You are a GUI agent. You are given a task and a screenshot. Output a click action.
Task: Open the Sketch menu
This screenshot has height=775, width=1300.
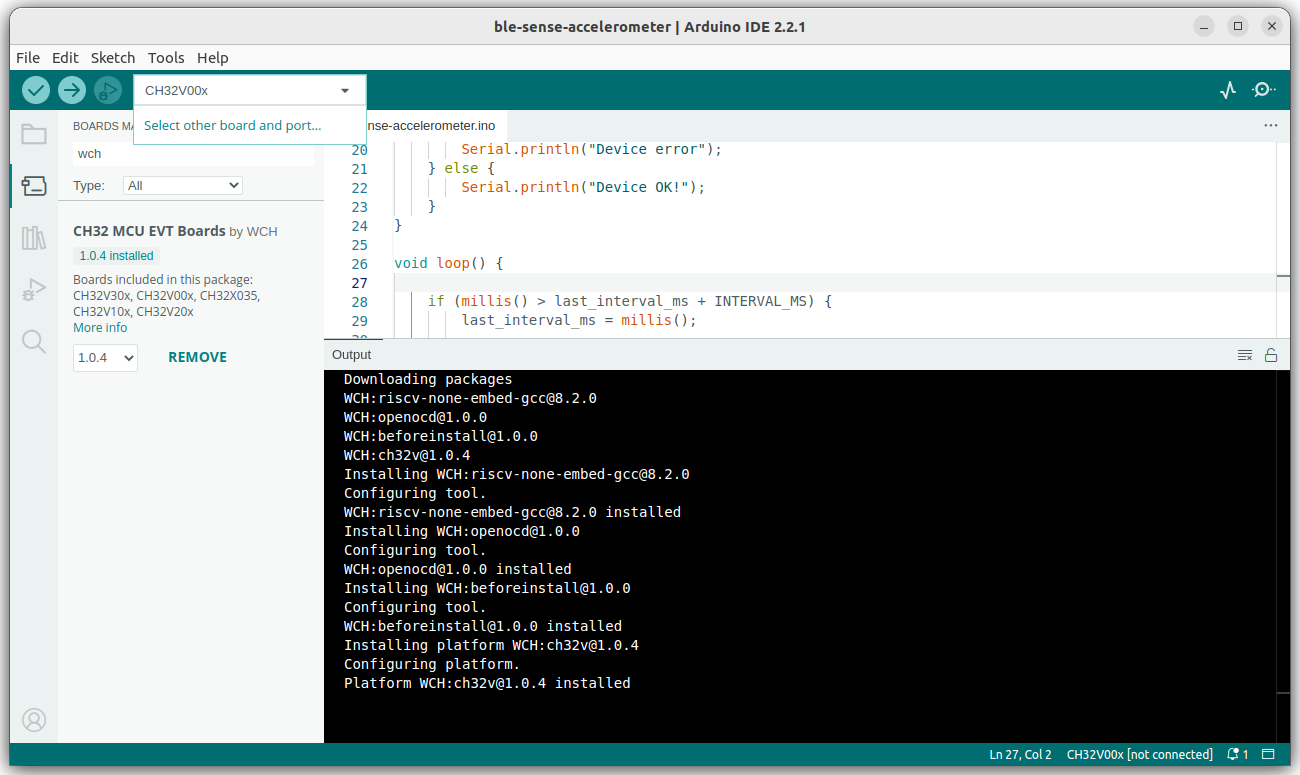coord(113,57)
